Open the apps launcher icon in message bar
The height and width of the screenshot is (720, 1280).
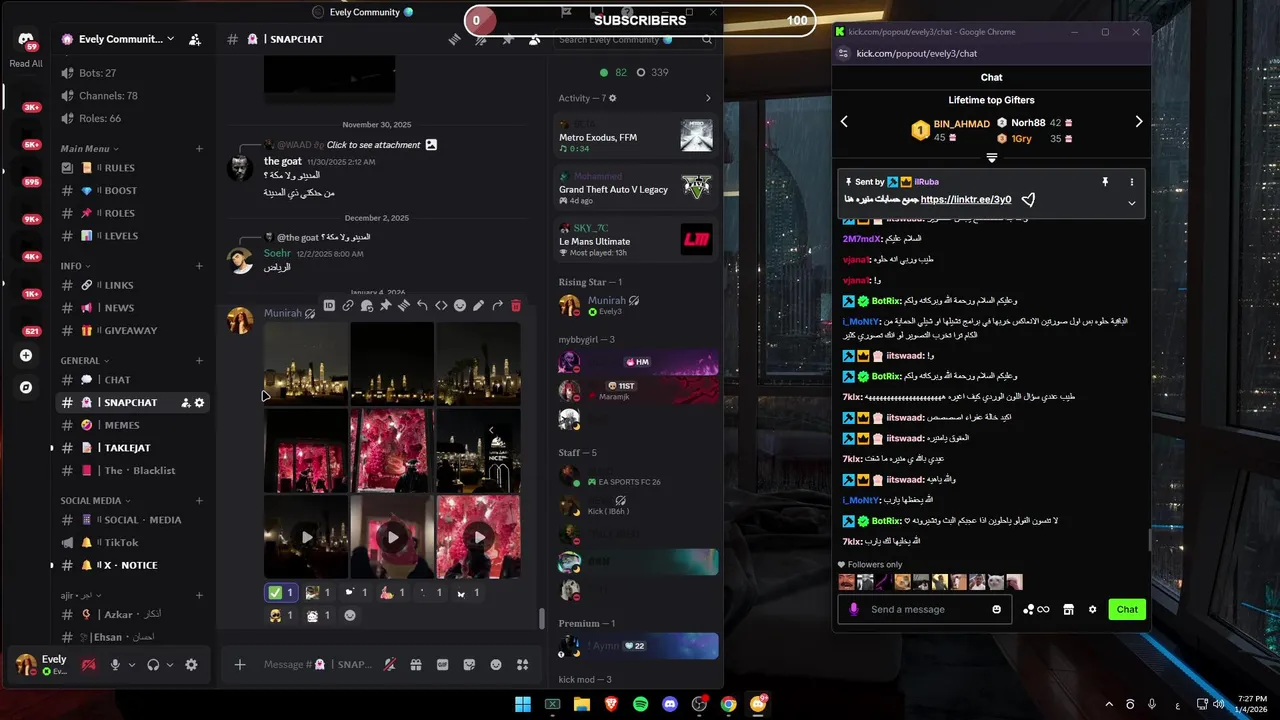click(x=522, y=665)
